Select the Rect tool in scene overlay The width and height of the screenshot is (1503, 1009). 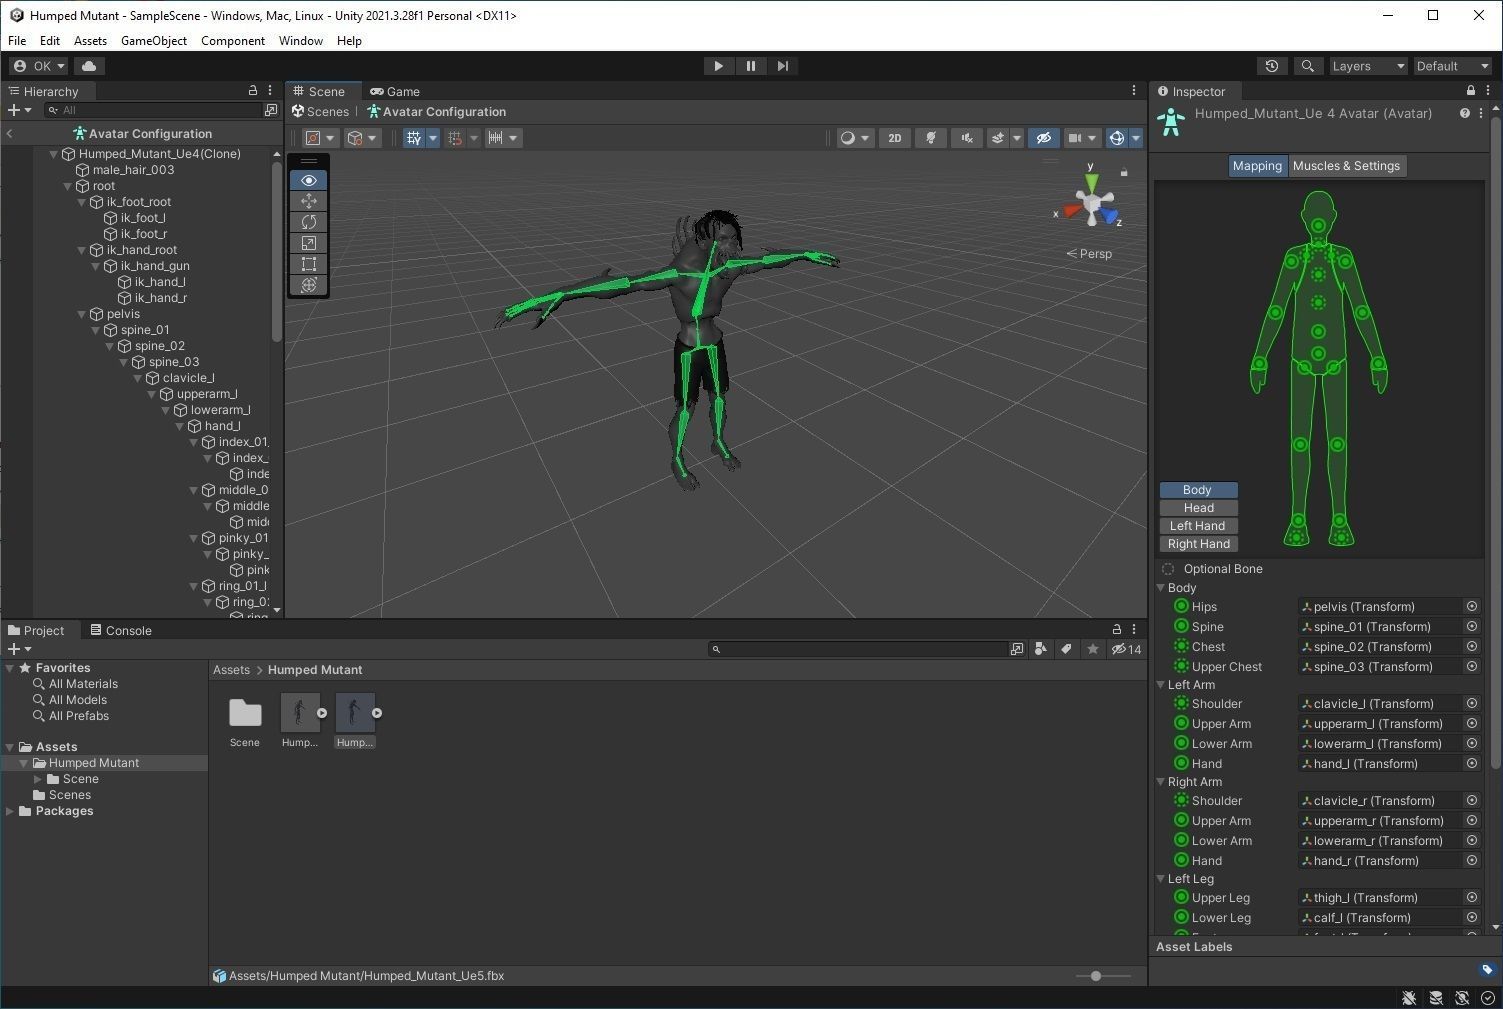pyautogui.click(x=309, y=264)
